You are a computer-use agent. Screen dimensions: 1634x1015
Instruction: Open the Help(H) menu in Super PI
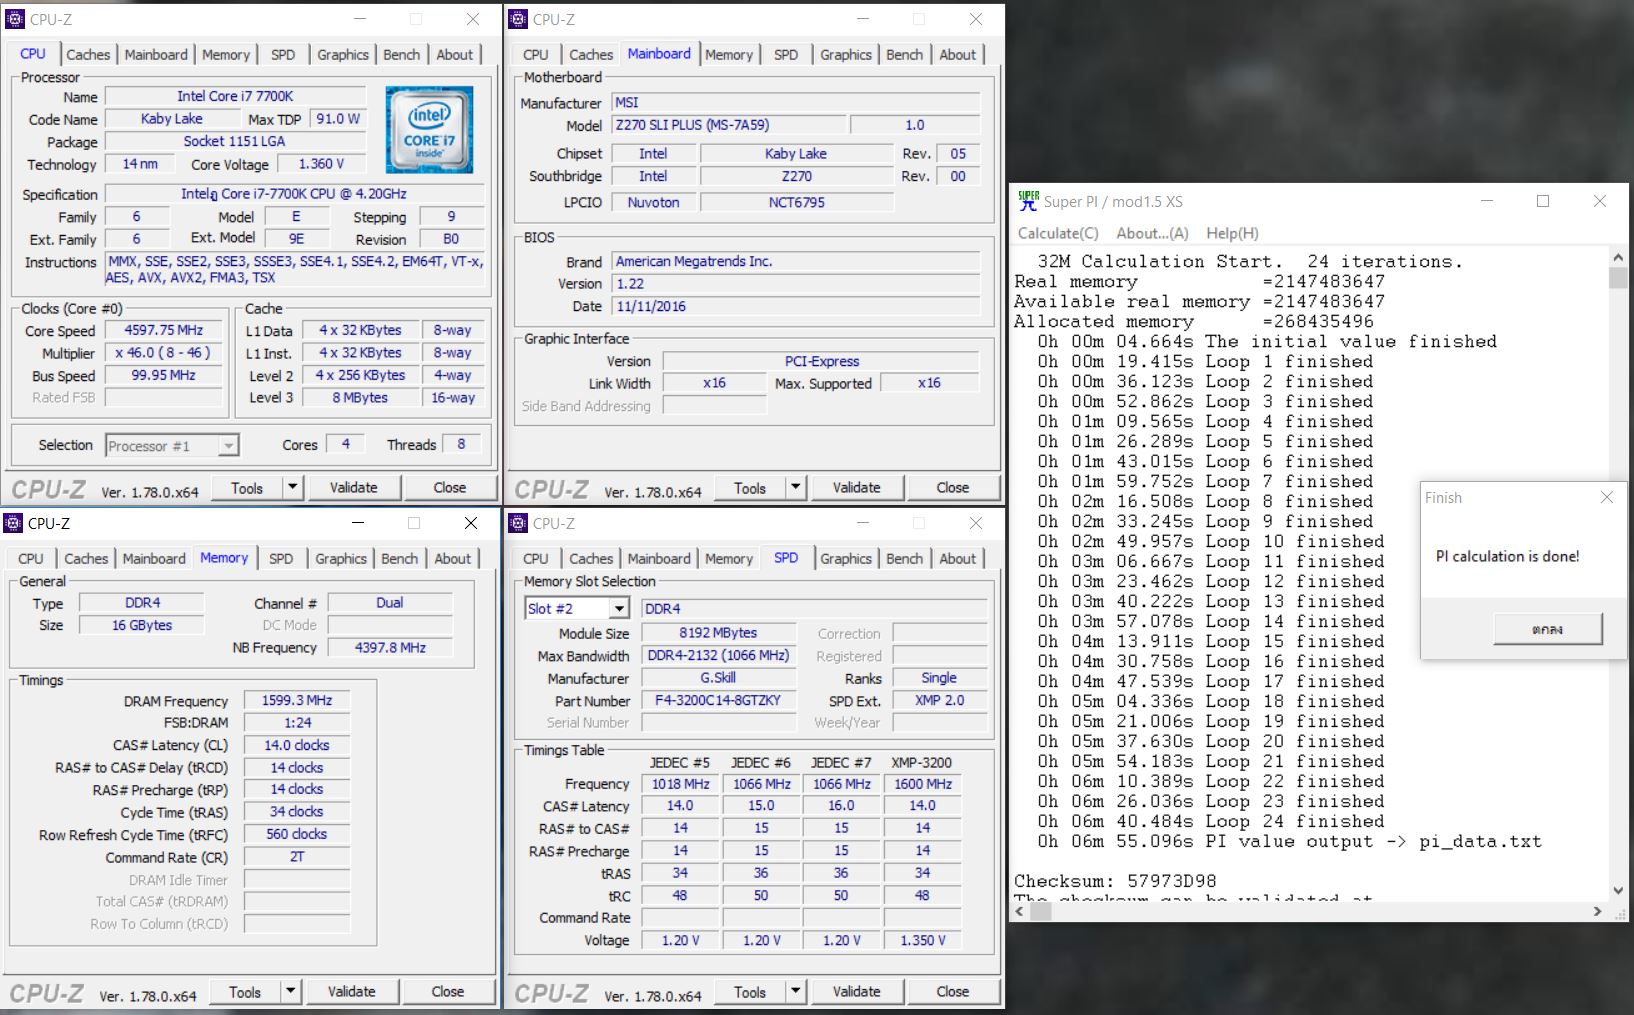[1231, 233]
